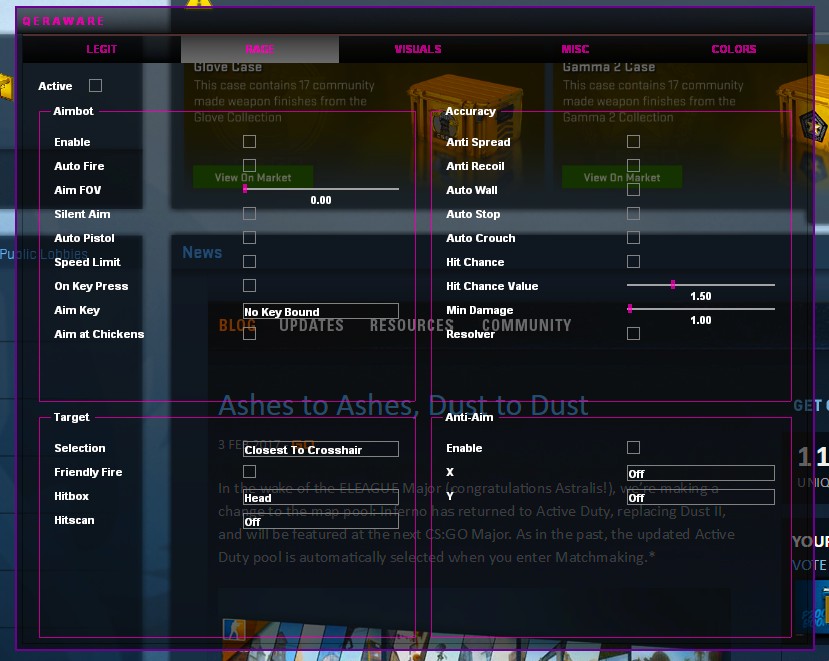Click View On Market under Glove Case
Image resolution: width=829 pixels, height=661 pixels.
[x=253, y=177]
